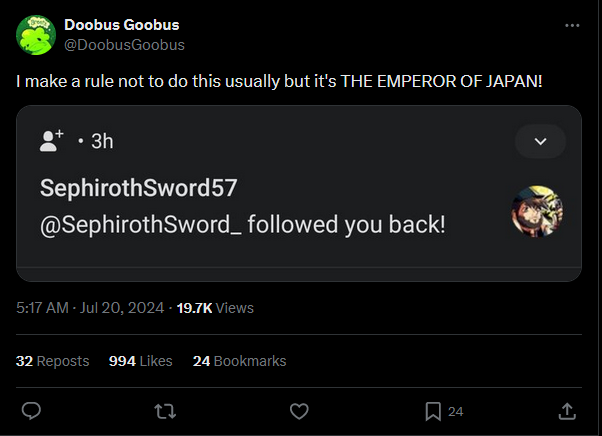Expand the notification chevron dropdown
The image size is (602, 436).
coord(540,141)
